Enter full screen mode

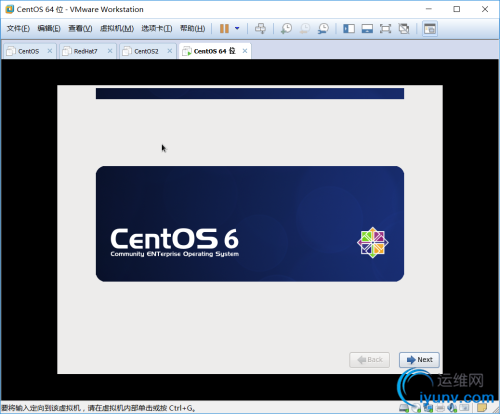(385, 29)
